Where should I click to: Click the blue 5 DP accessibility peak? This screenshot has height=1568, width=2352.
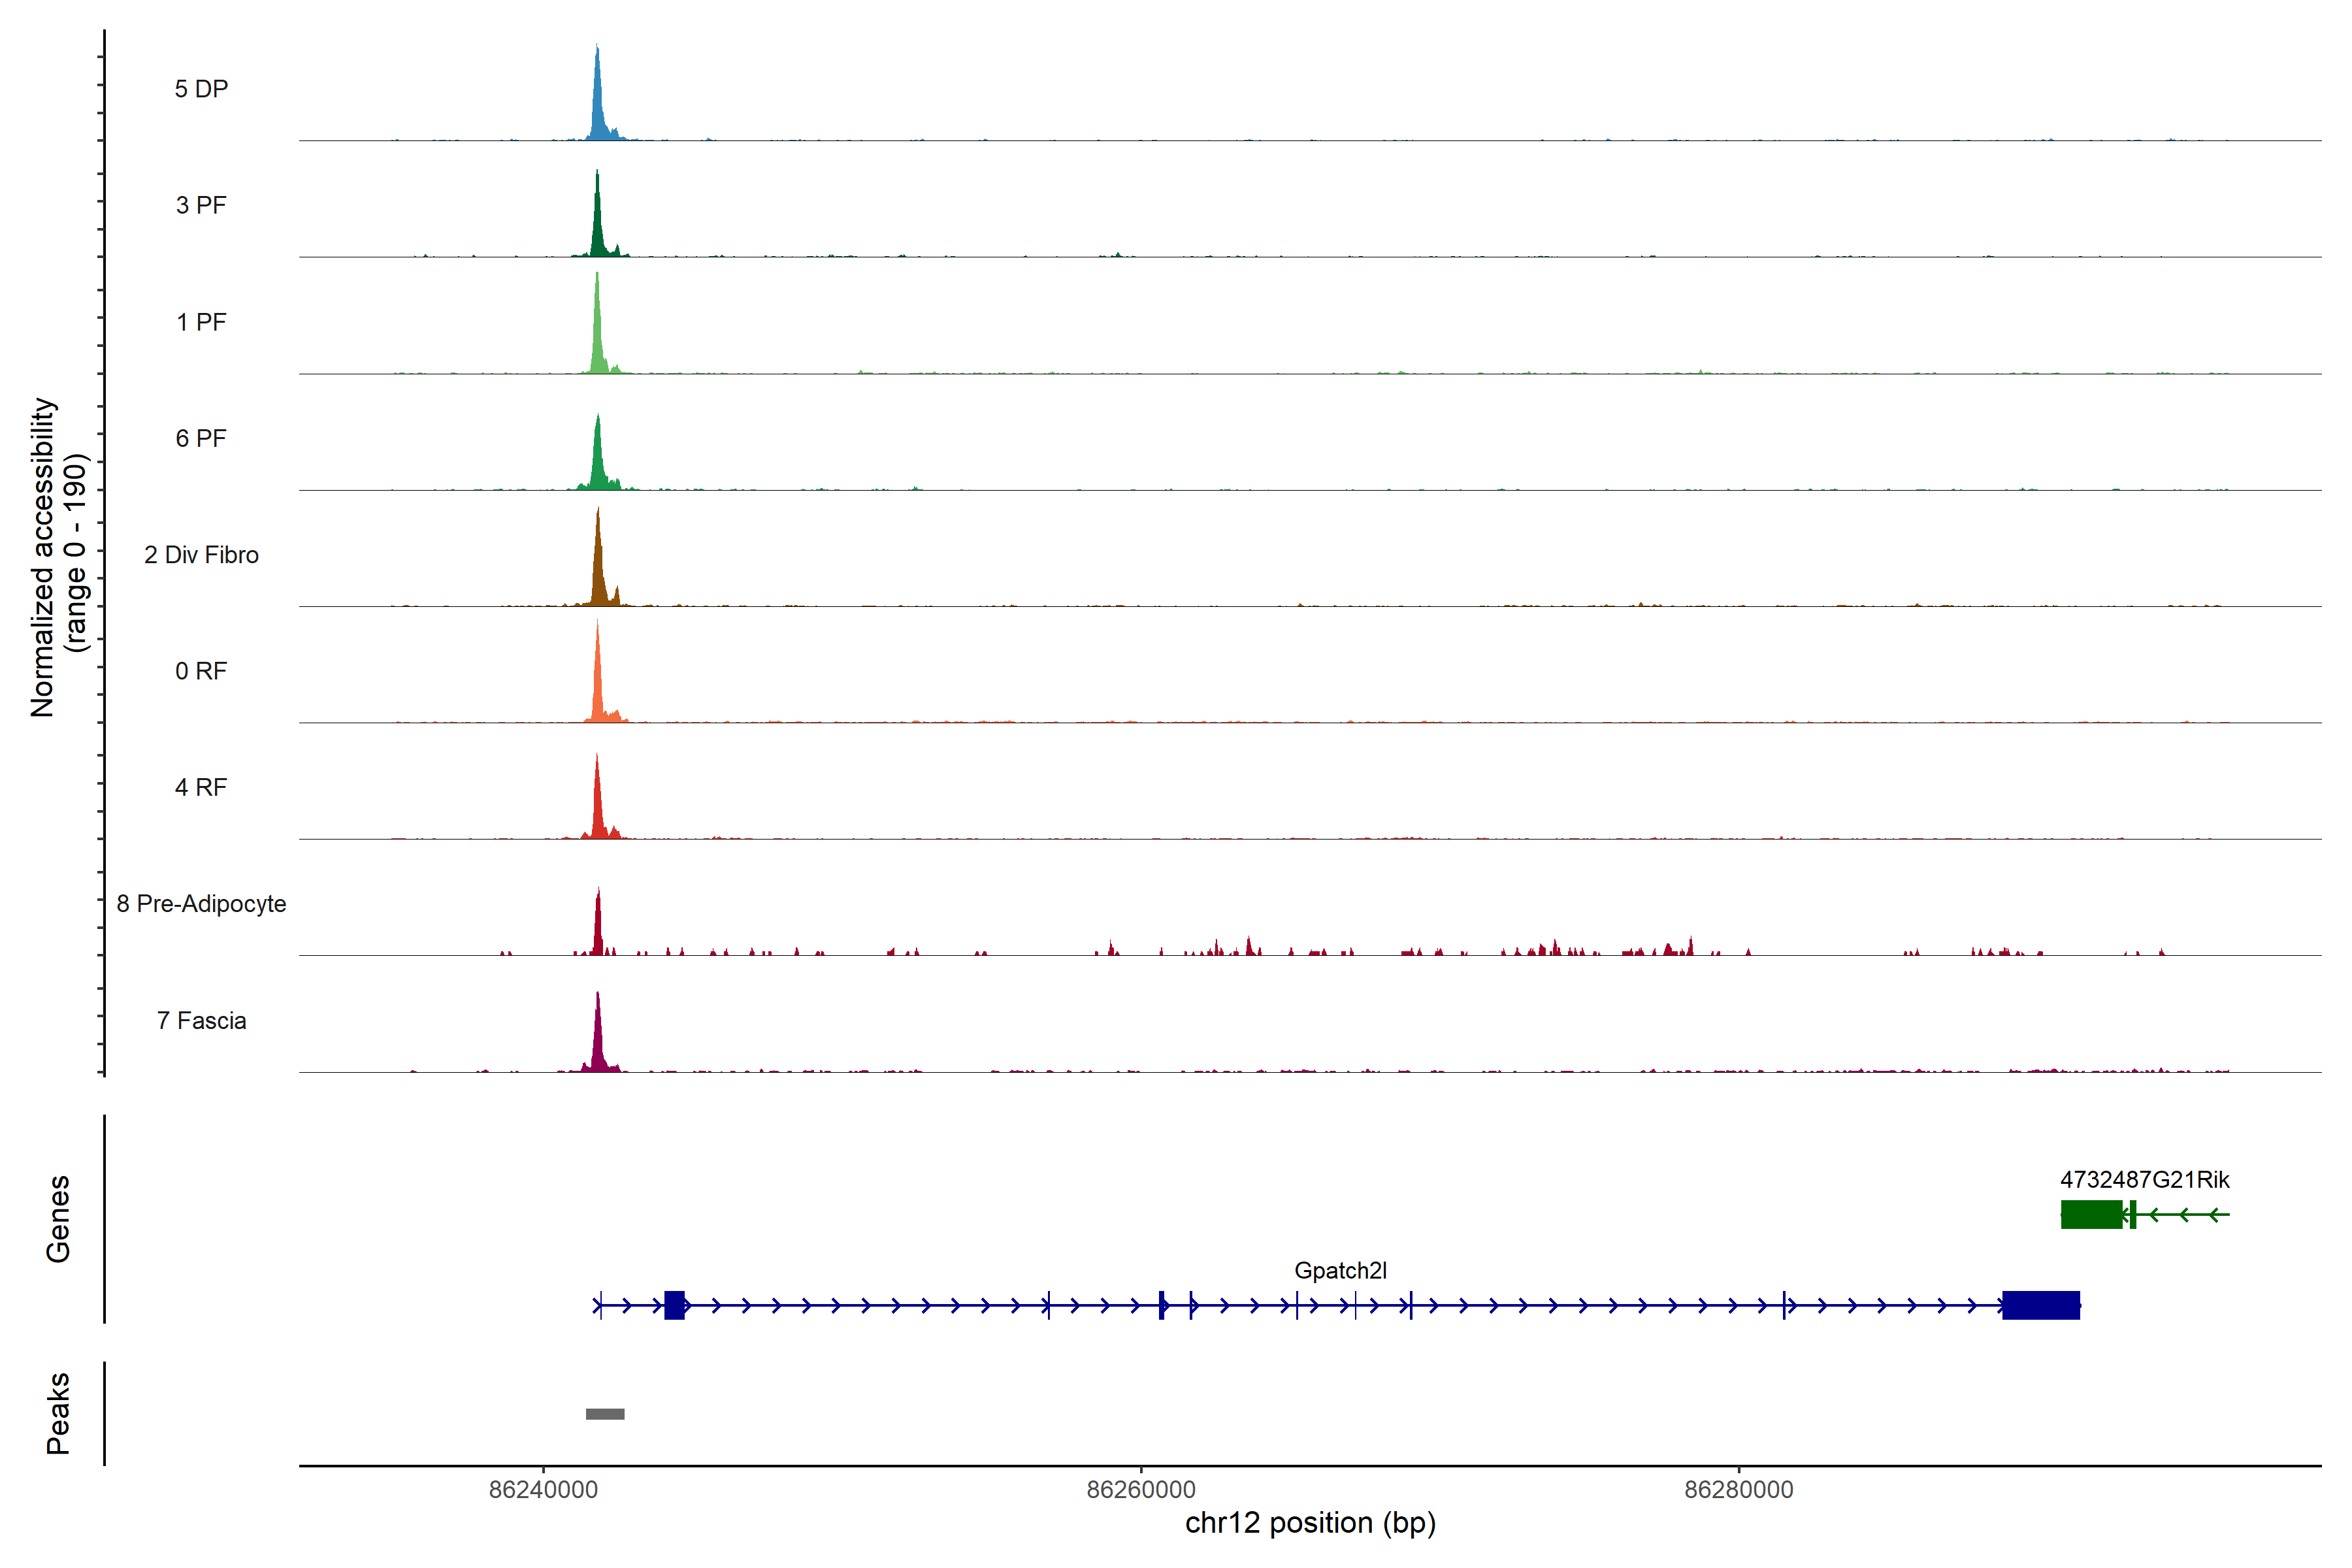[x=598, y=105]
